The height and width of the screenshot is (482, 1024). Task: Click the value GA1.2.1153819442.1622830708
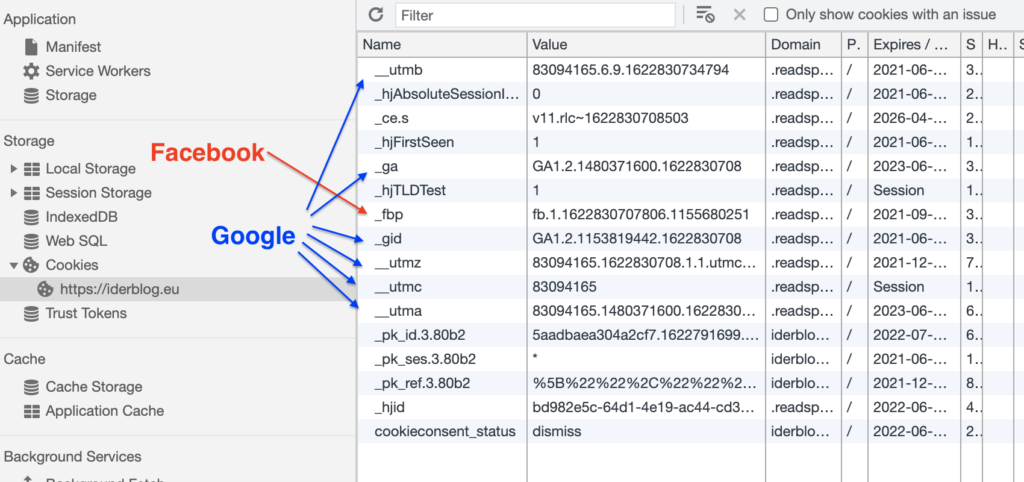(x=637, y=239)
